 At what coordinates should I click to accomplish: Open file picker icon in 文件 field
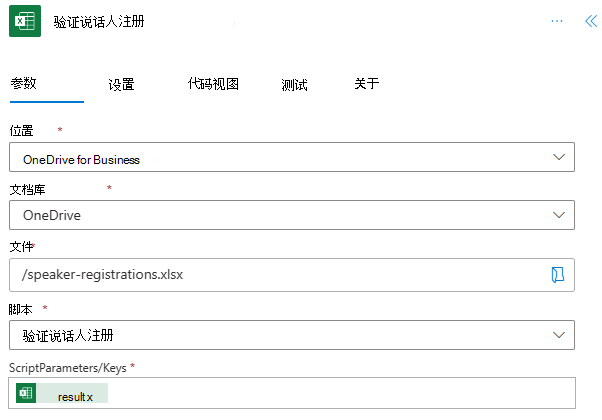click(x=557, y=275)
